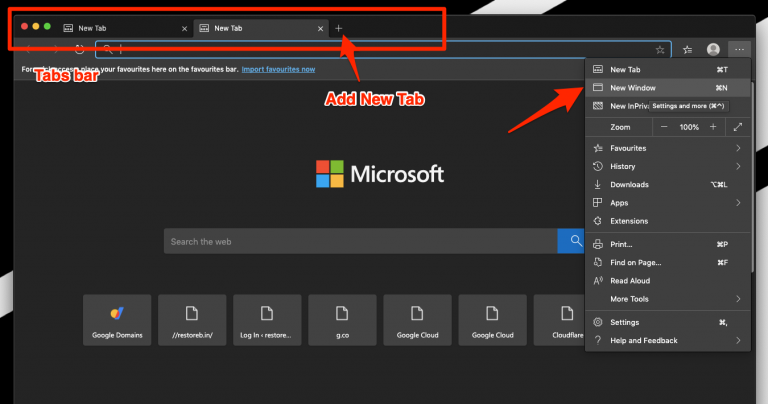Screen dimensions: 768x404
Task: Select New InPrivate window menu item
Action: tap(668, 106)
